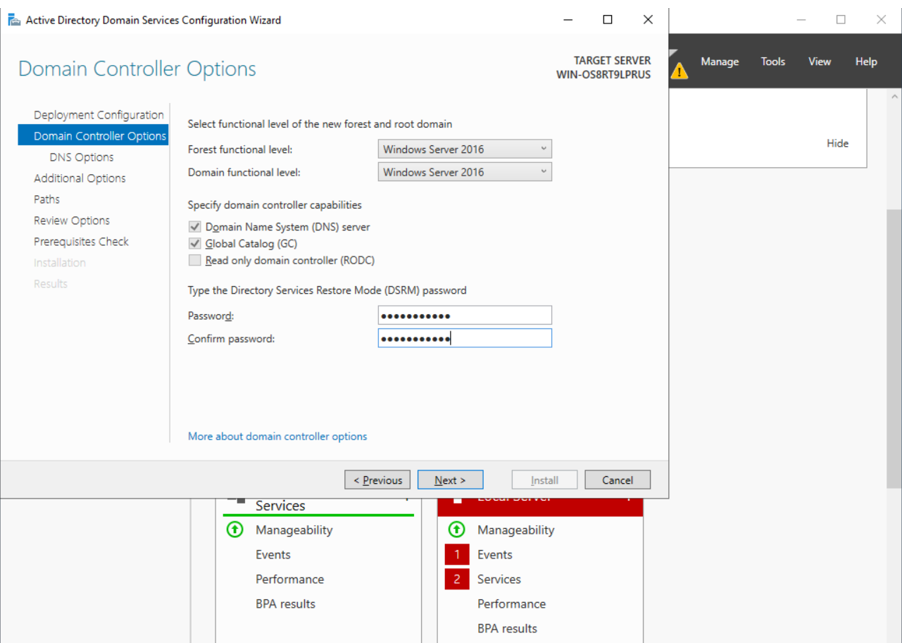Click the wizard title bar app icon
Screen dimensions: 902x643
(x=13, y=20)
